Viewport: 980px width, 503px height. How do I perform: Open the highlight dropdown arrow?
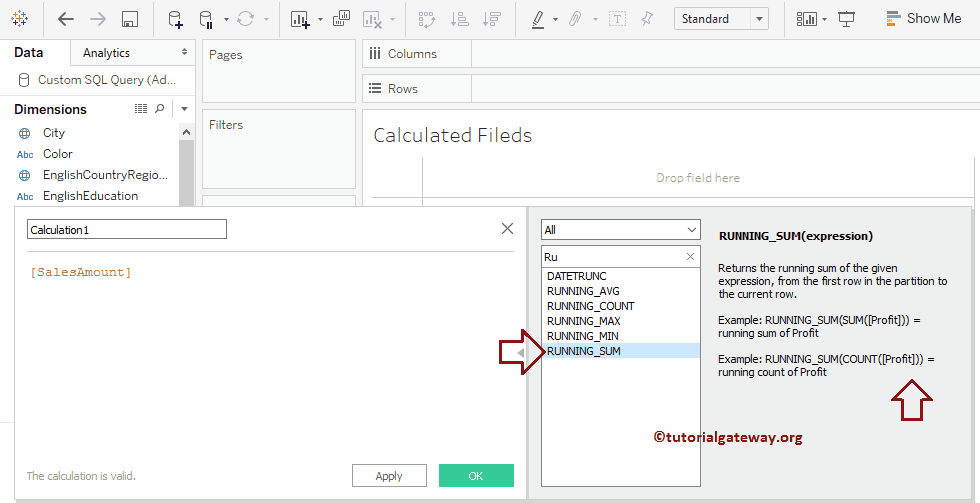(556, 19)
